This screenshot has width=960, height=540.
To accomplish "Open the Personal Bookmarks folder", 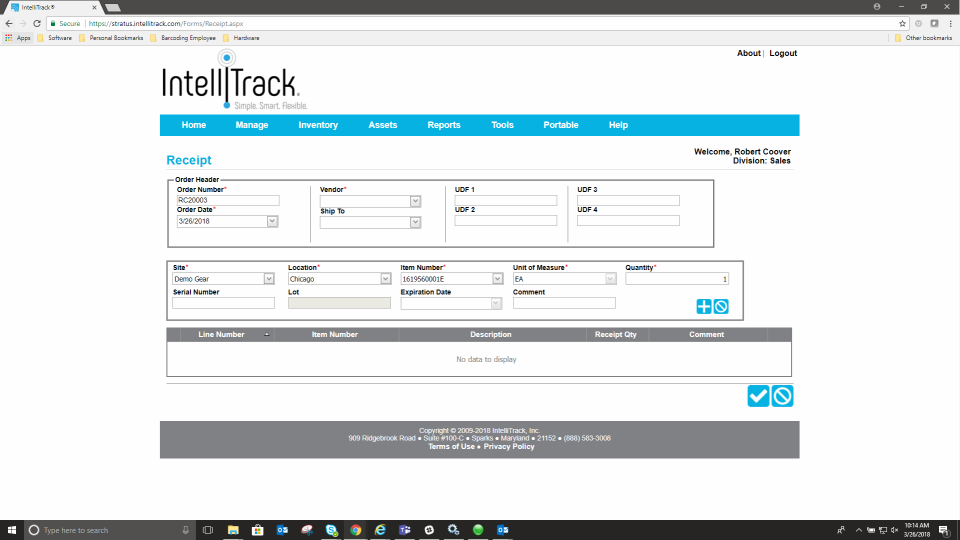I will click(111, 38).
